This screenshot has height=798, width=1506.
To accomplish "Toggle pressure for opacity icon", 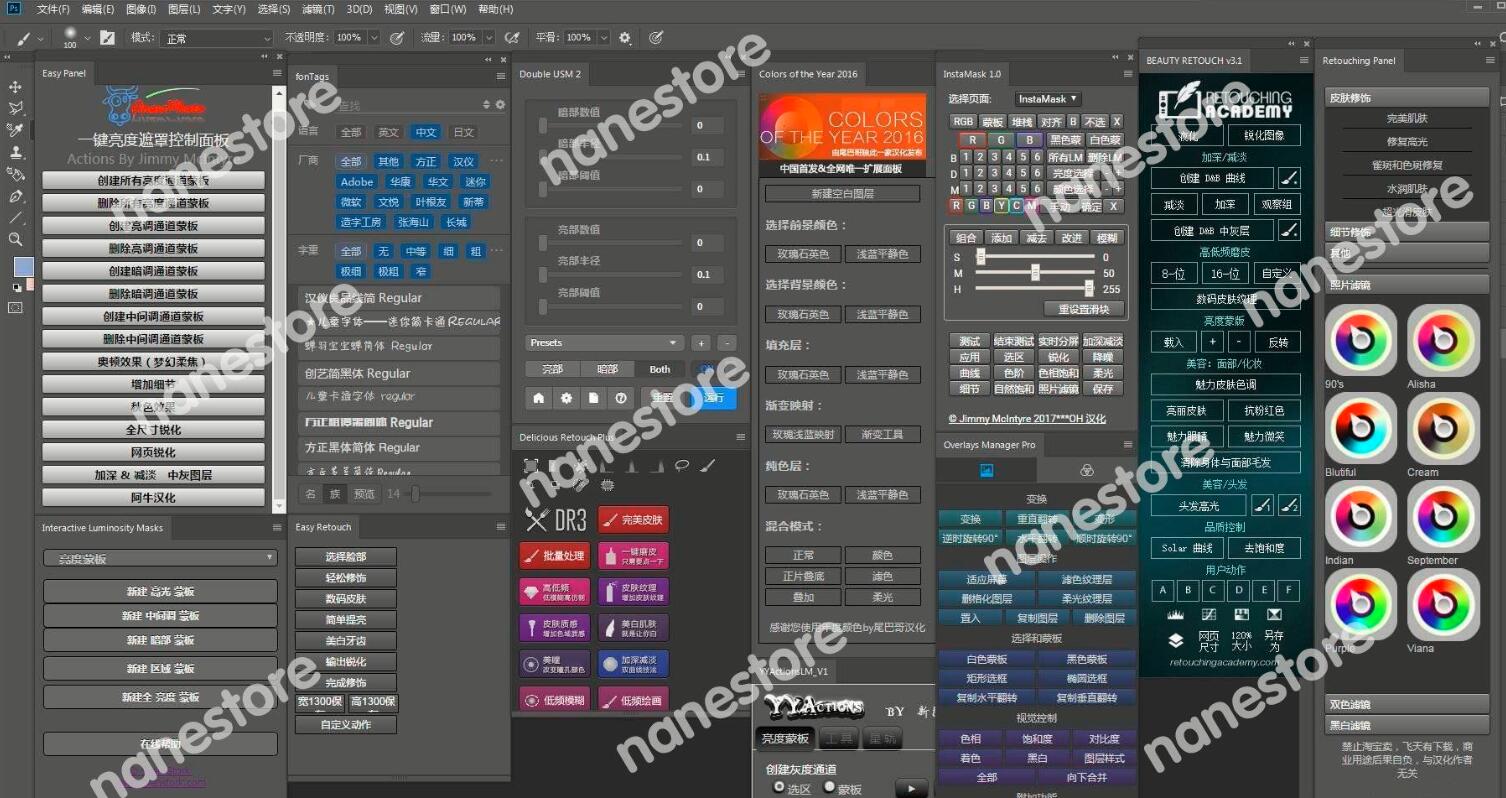I will [x=397, y=38].
